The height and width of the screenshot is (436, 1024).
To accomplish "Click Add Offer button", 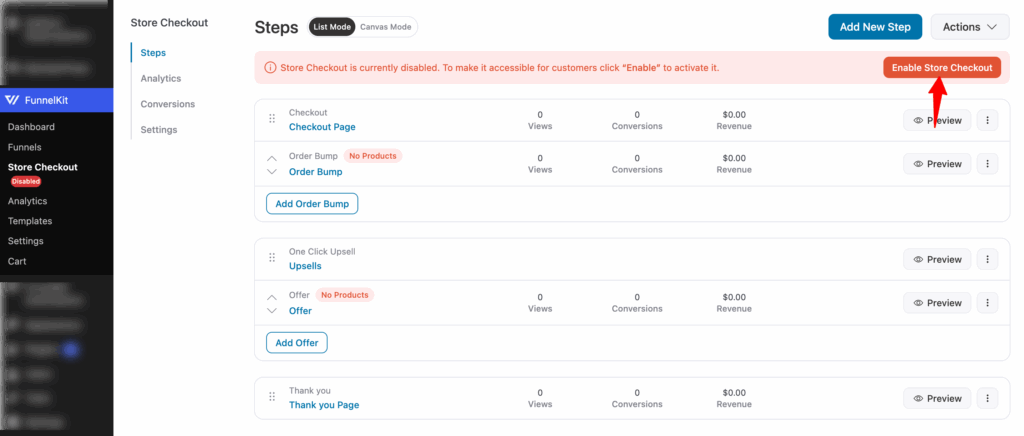I will (x=297, y=343).
